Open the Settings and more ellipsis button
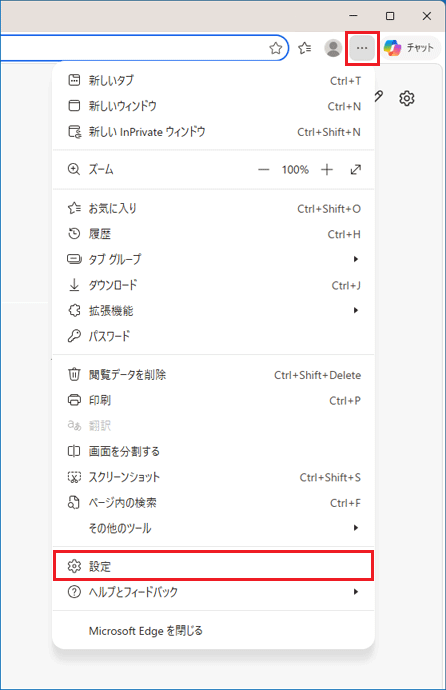Image resolution: width=446 pixels, height=690 pixels. point(362,48)
